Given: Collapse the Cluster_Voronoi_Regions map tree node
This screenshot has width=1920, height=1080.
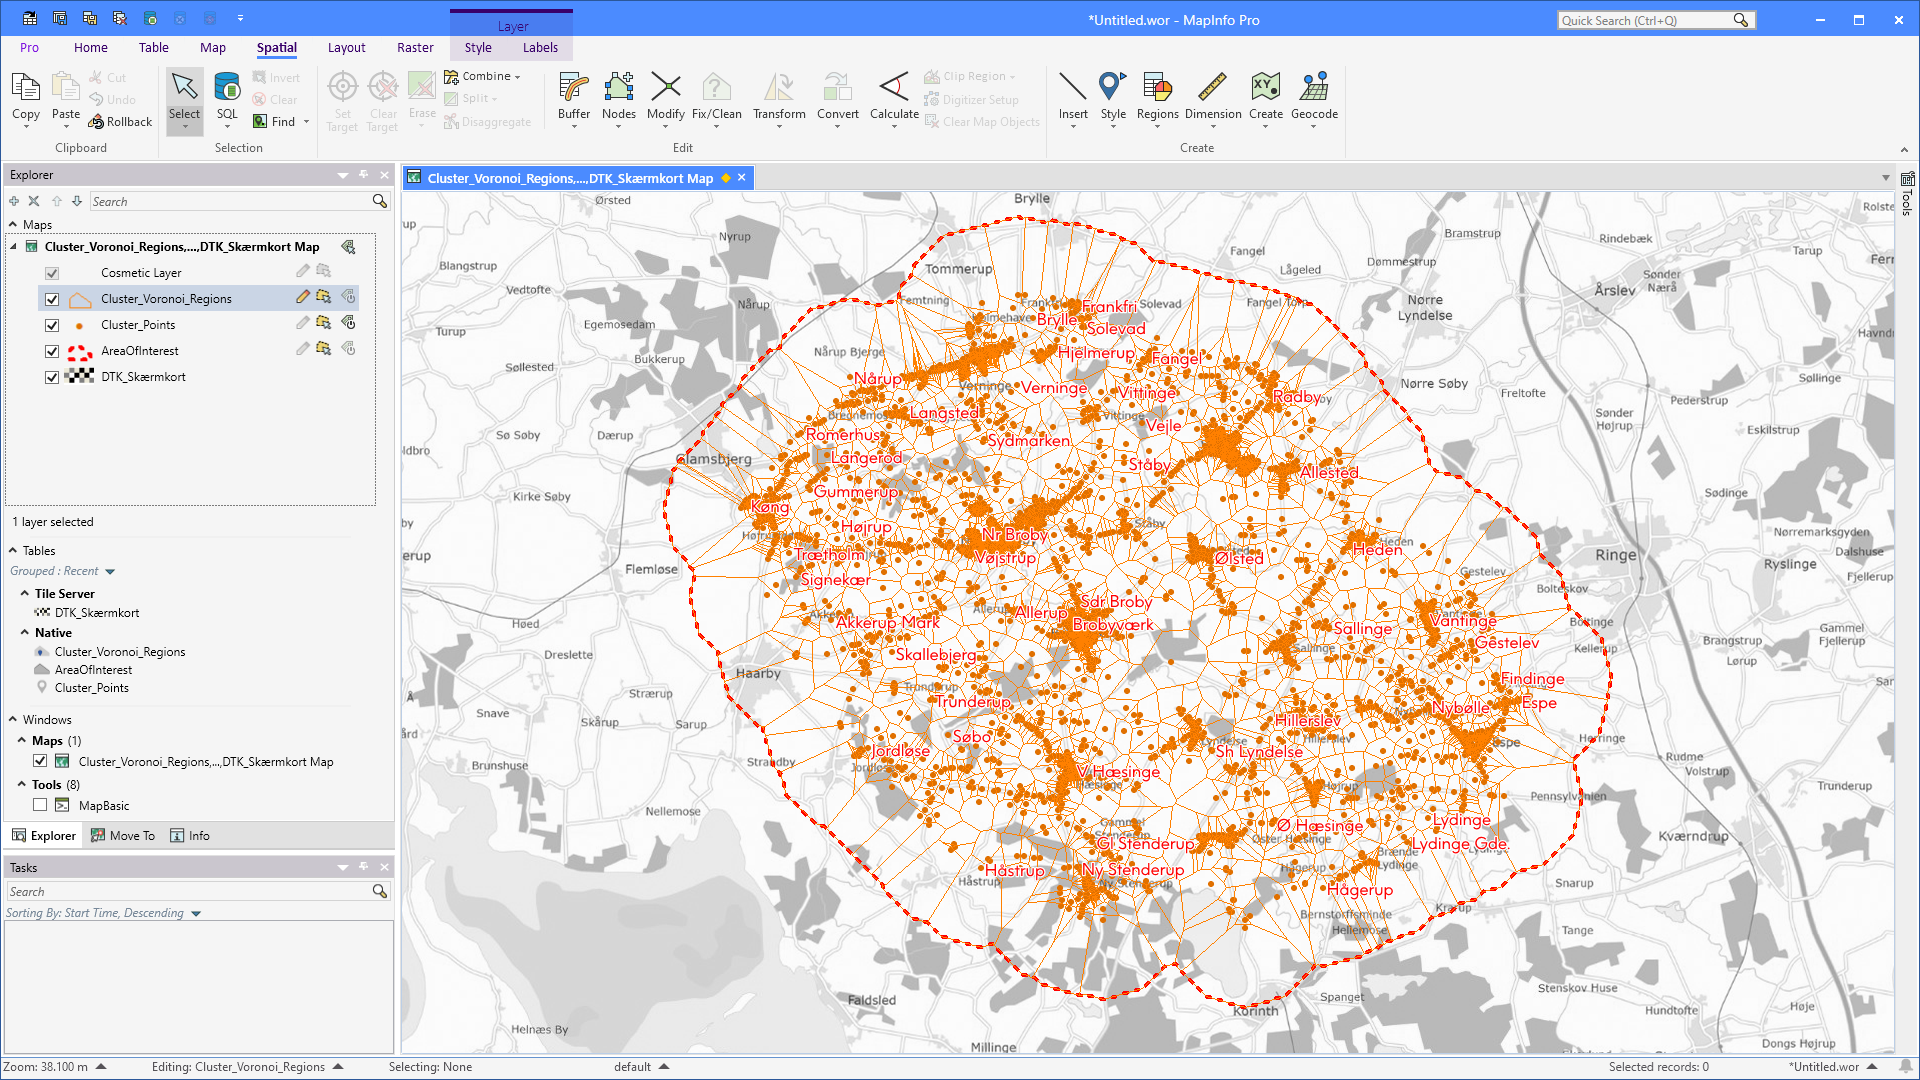Looking at the screenshot, I should point(13,246).
